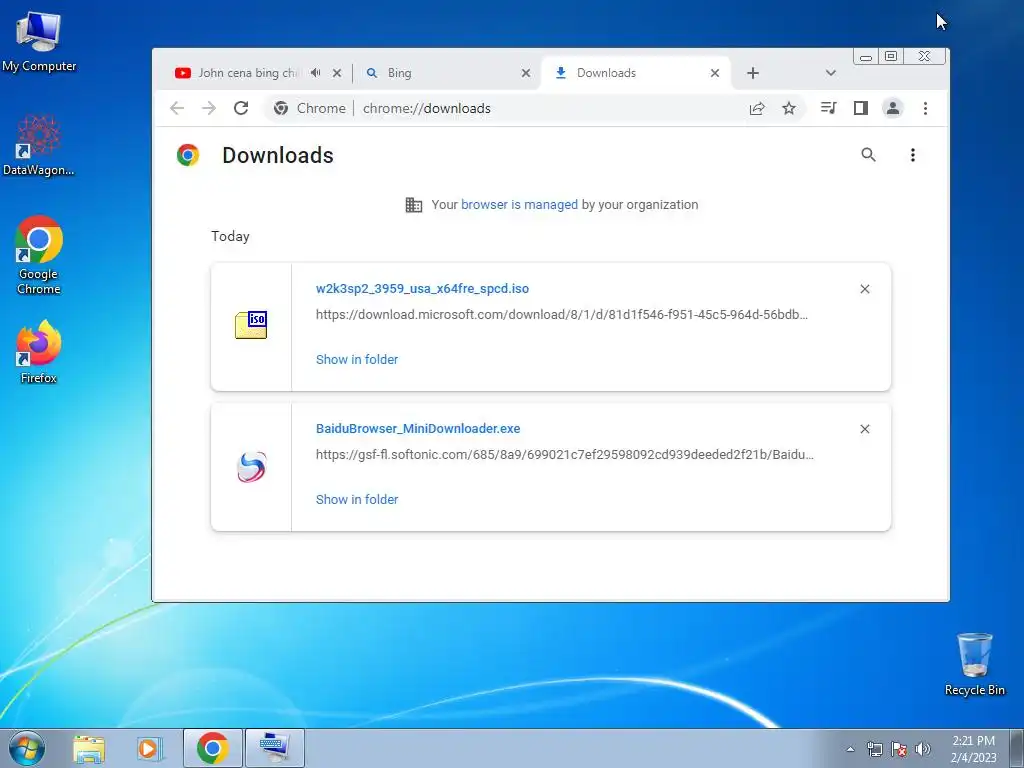Reload the downloads page

(241, 108)
